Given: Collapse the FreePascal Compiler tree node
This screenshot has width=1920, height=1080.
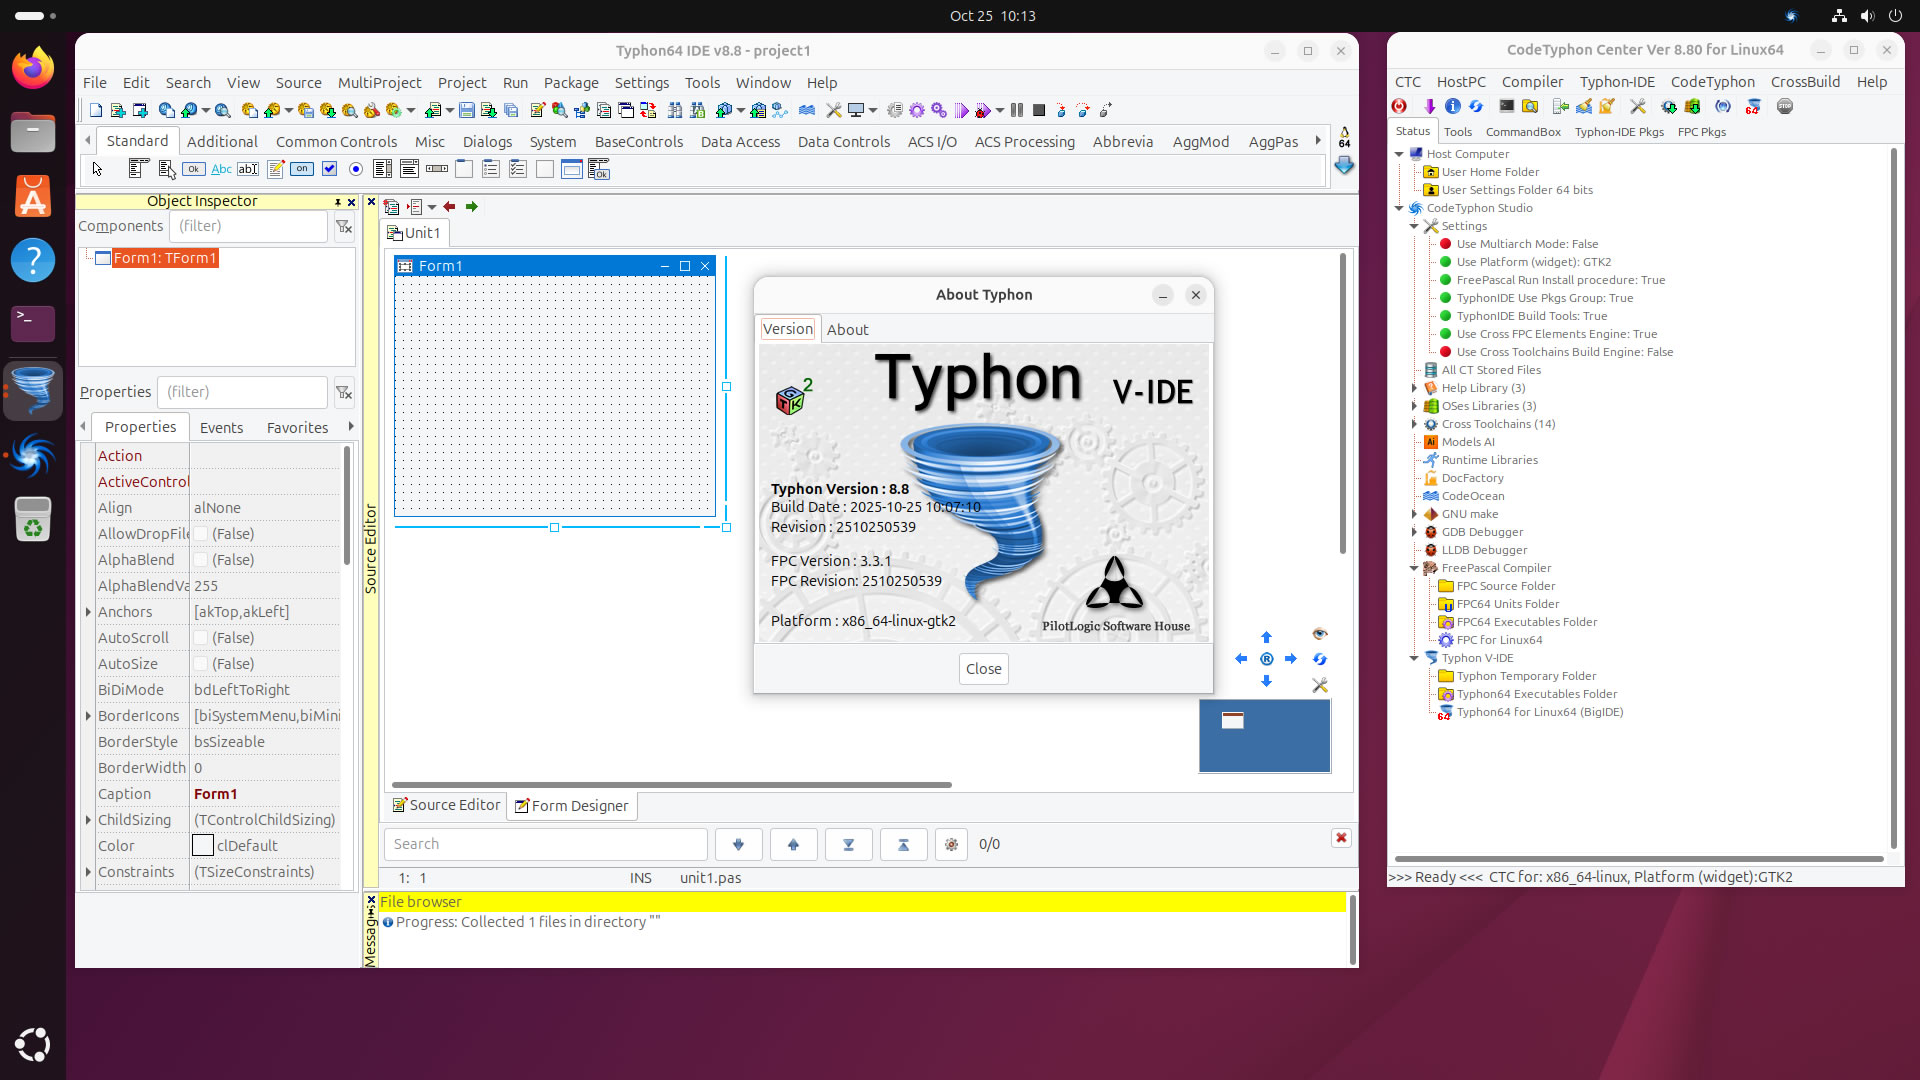Looking at the screenshot, I should tap(1414, 568).
